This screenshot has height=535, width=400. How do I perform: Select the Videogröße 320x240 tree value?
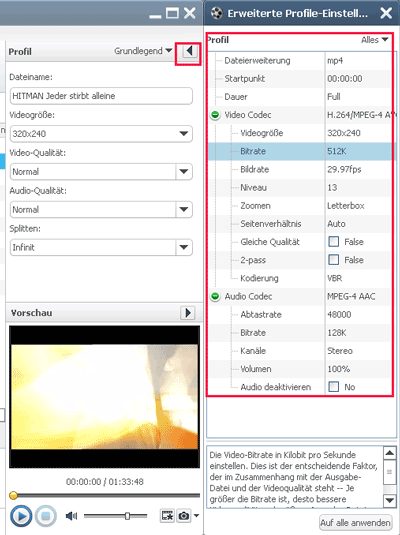click(344, 133)
